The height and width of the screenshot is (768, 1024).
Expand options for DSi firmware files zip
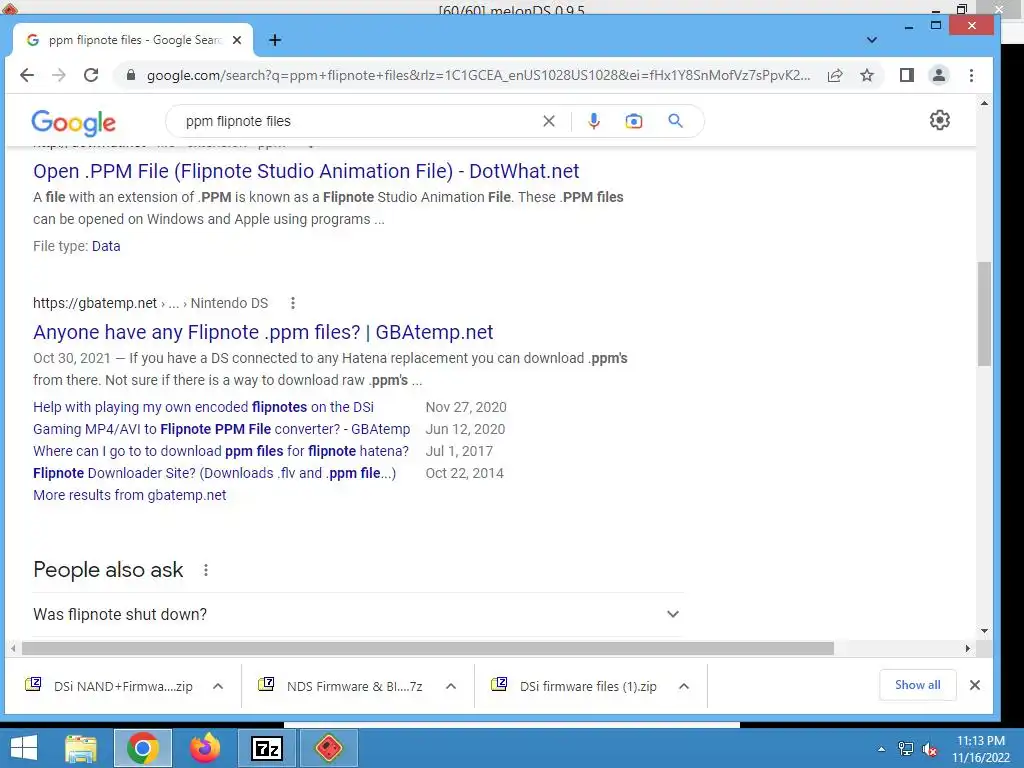click(x=684, y=686)
